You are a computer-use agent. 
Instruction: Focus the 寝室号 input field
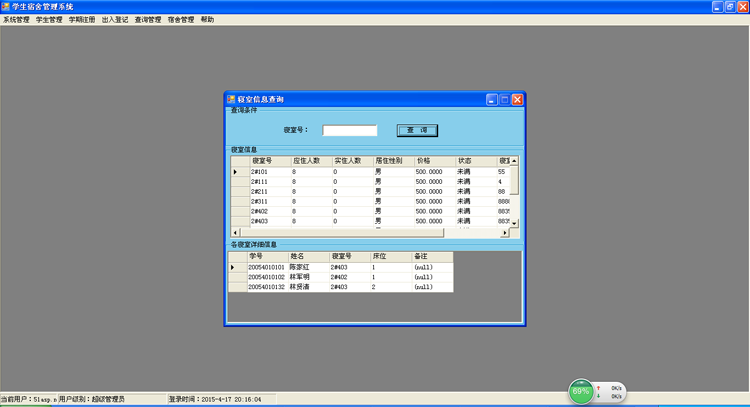pyautogui.click(x=349, y=130)
